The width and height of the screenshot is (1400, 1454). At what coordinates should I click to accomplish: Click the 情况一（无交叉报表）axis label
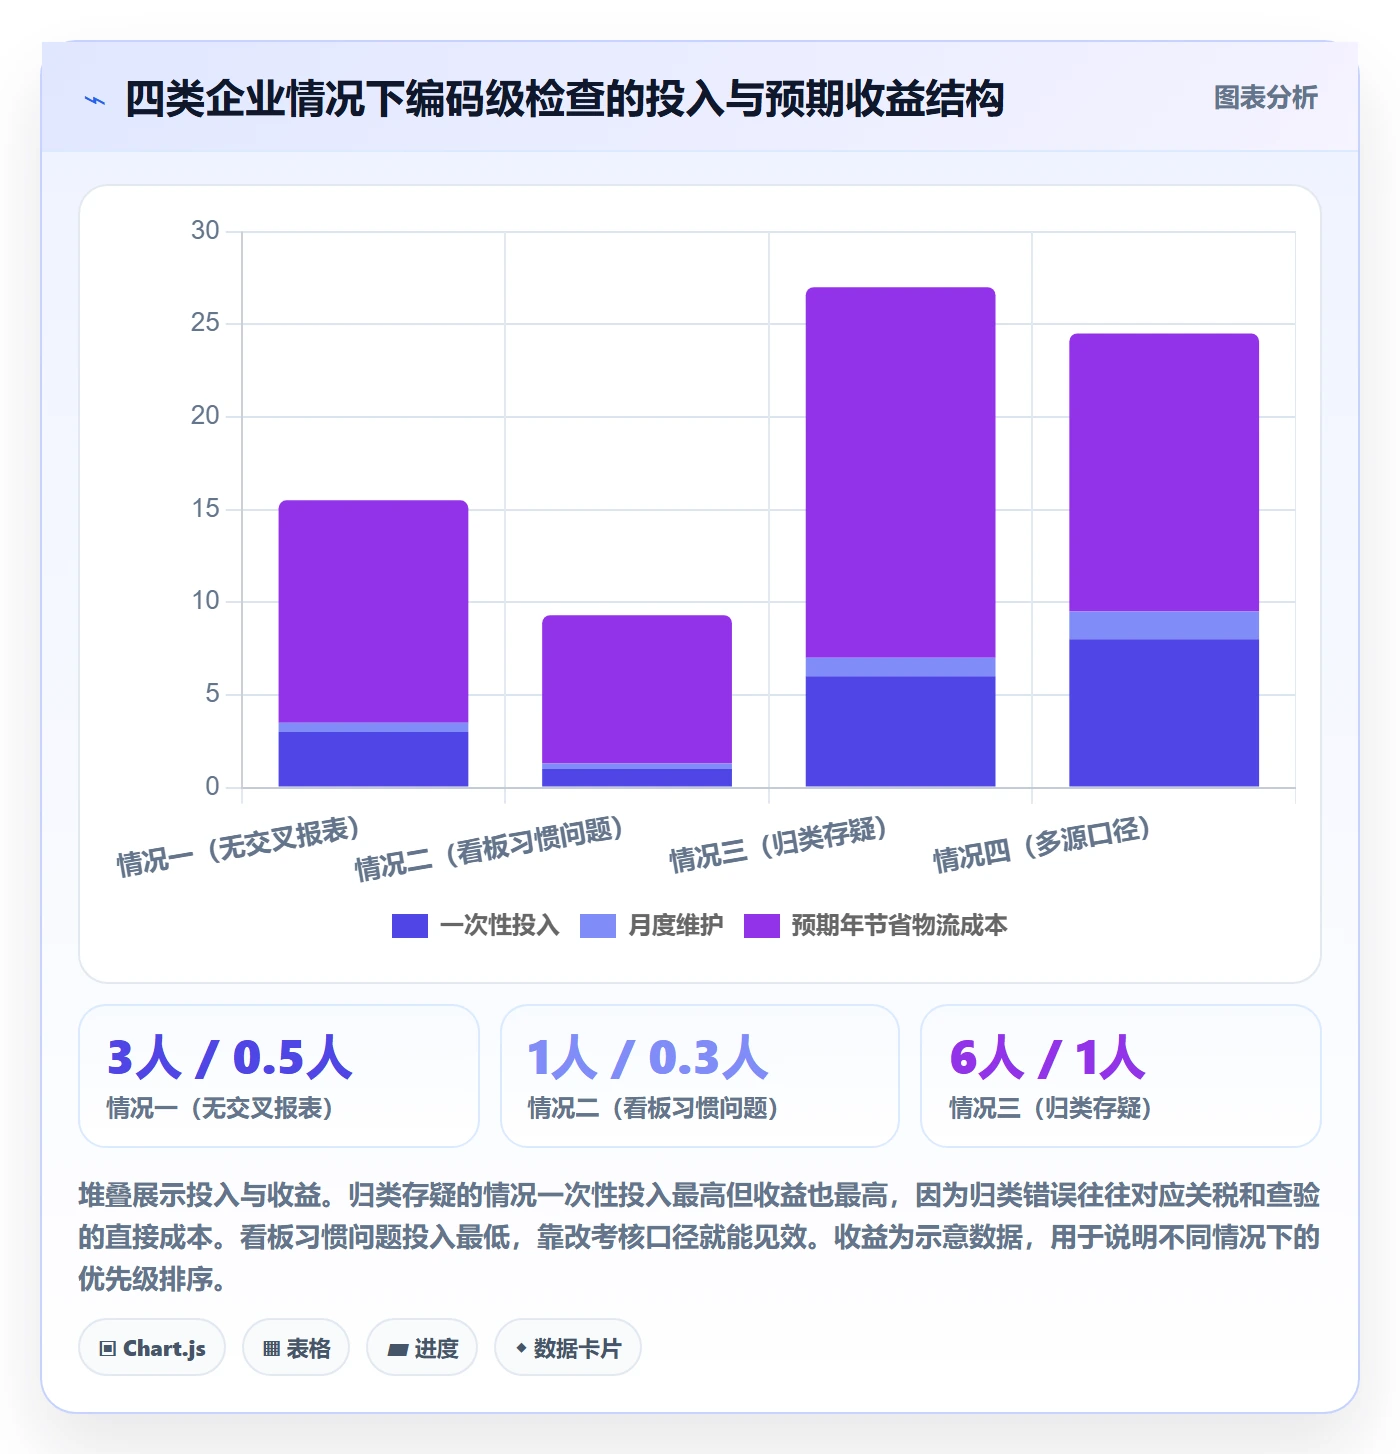click(238, 846)
